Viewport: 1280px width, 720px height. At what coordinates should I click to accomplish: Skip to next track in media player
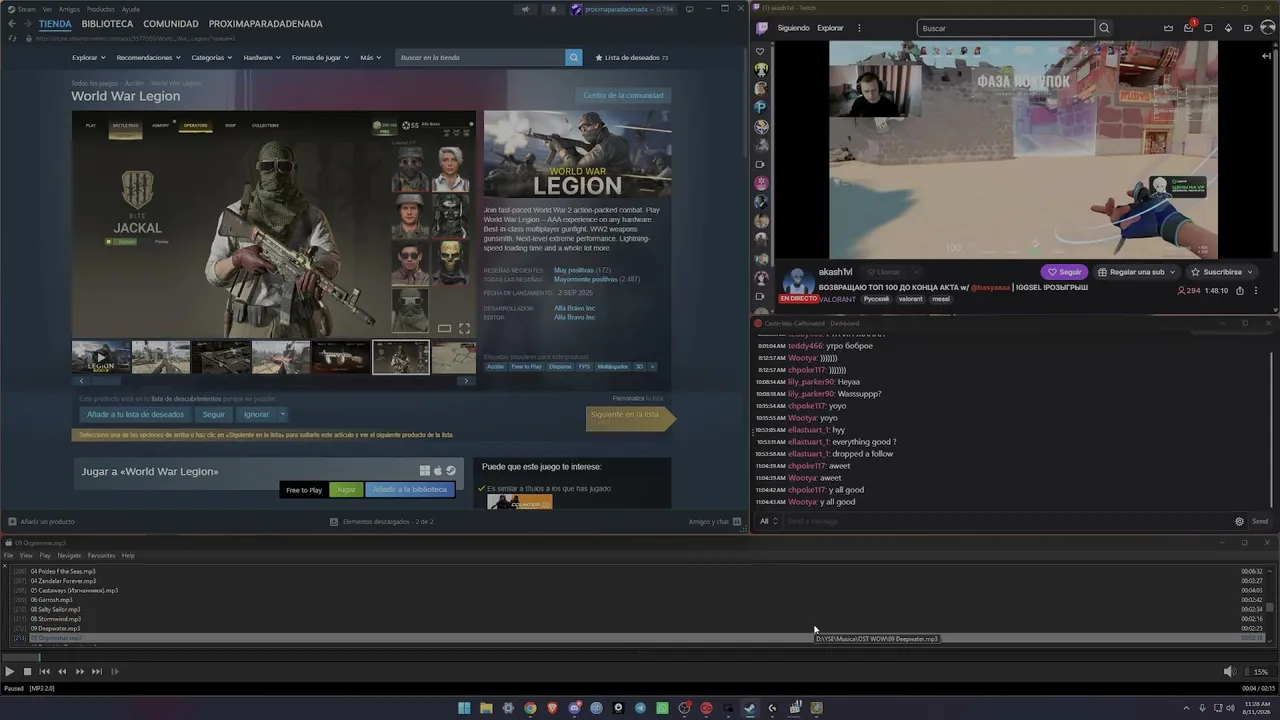pos(97,672)
